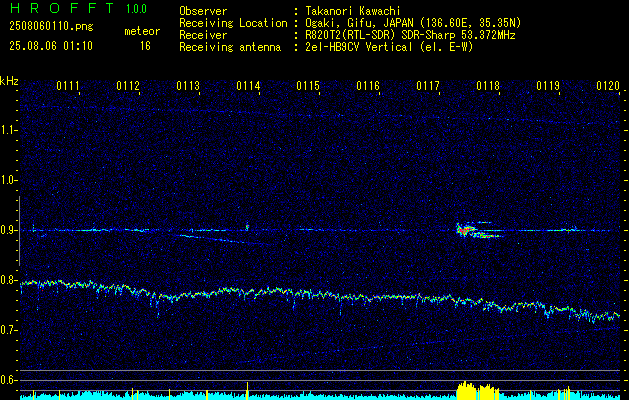This screenshot has height=400, width=629.
Task: Click the kHz axis unit label
Action: coord(9,81)
